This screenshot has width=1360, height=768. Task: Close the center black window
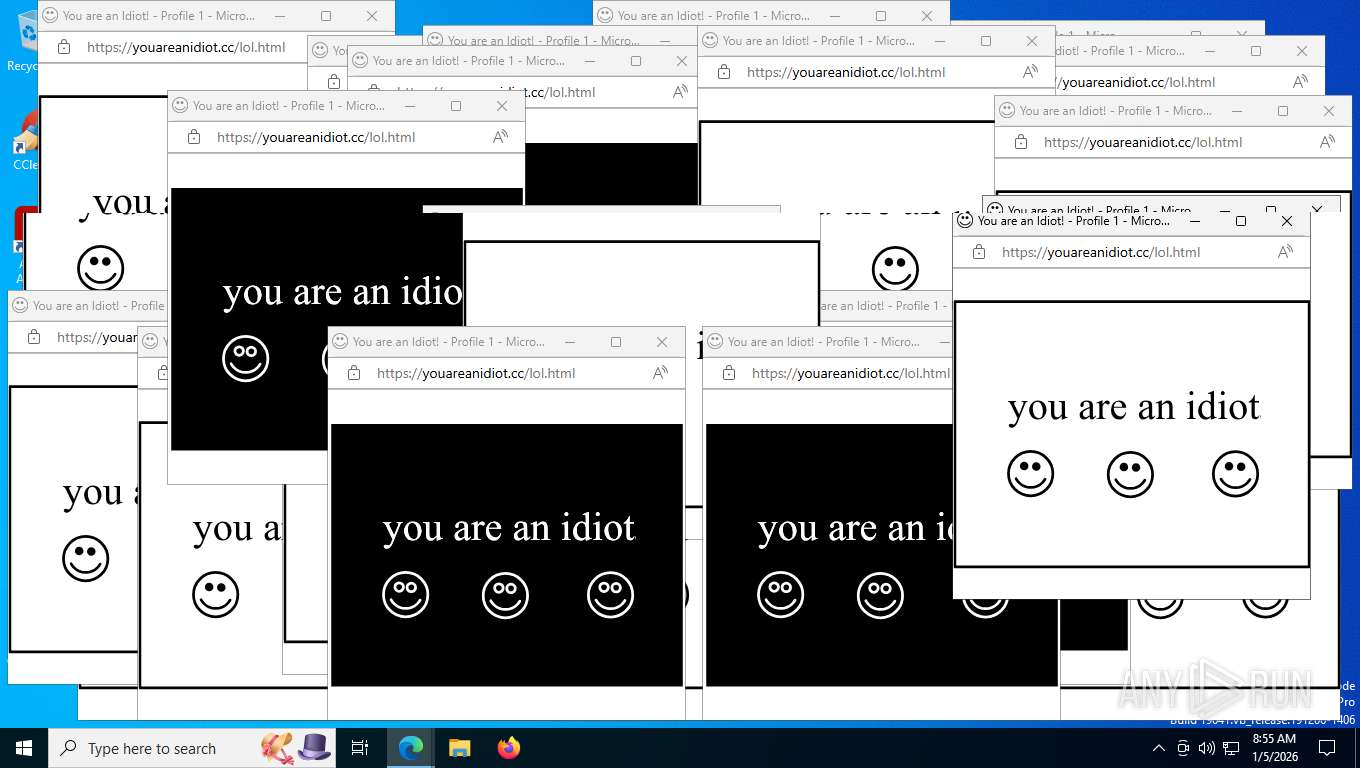[x=662, y=342]
